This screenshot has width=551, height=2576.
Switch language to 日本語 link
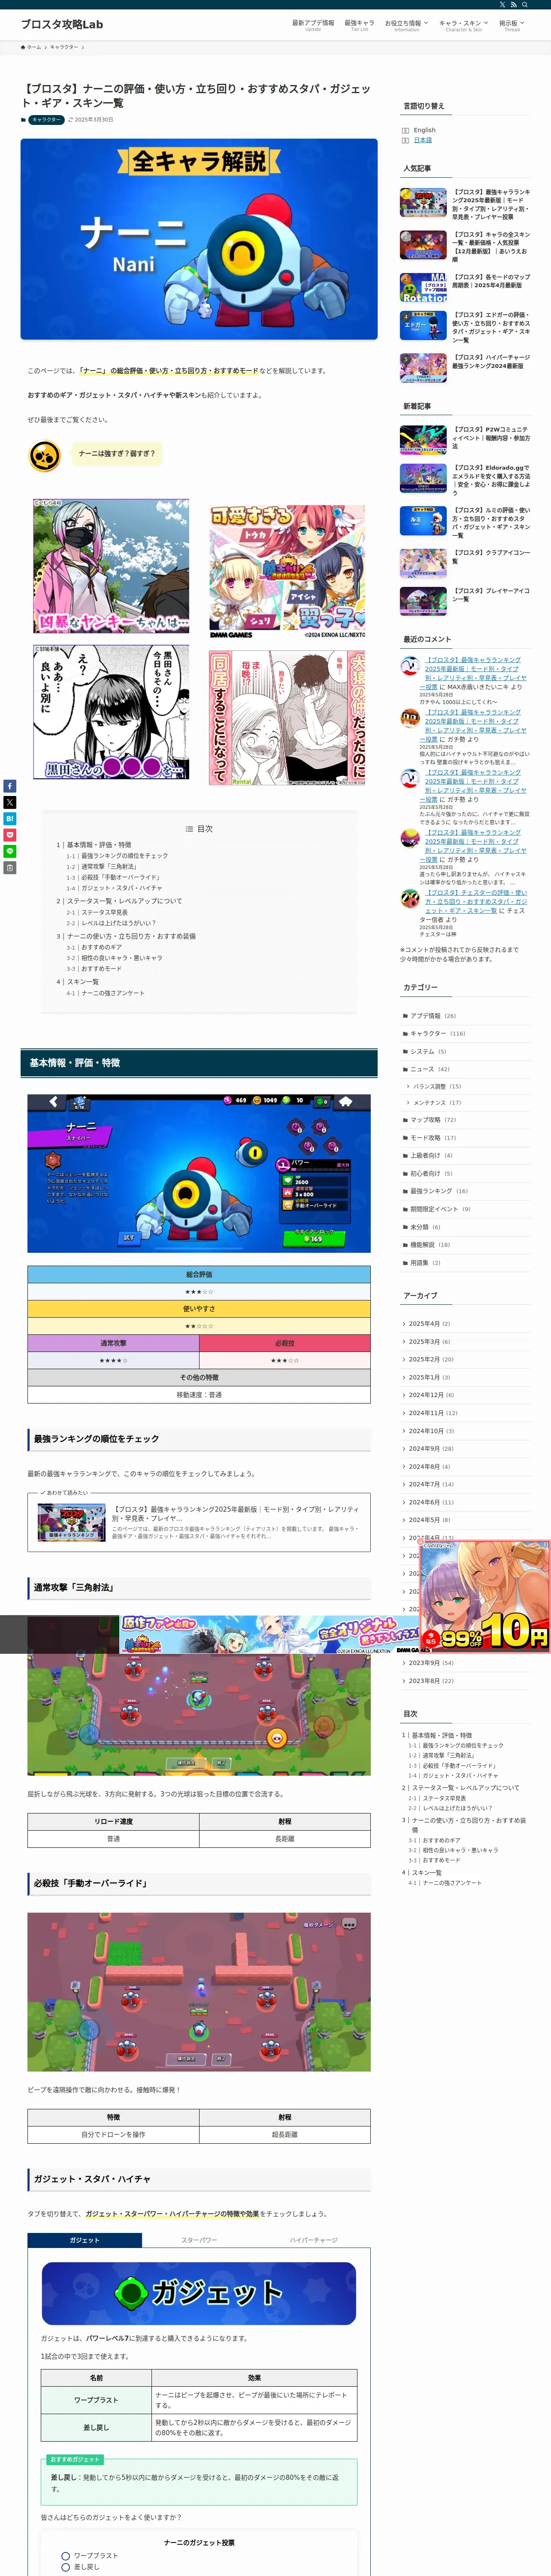pyautogui.click(x=423, y=140)
